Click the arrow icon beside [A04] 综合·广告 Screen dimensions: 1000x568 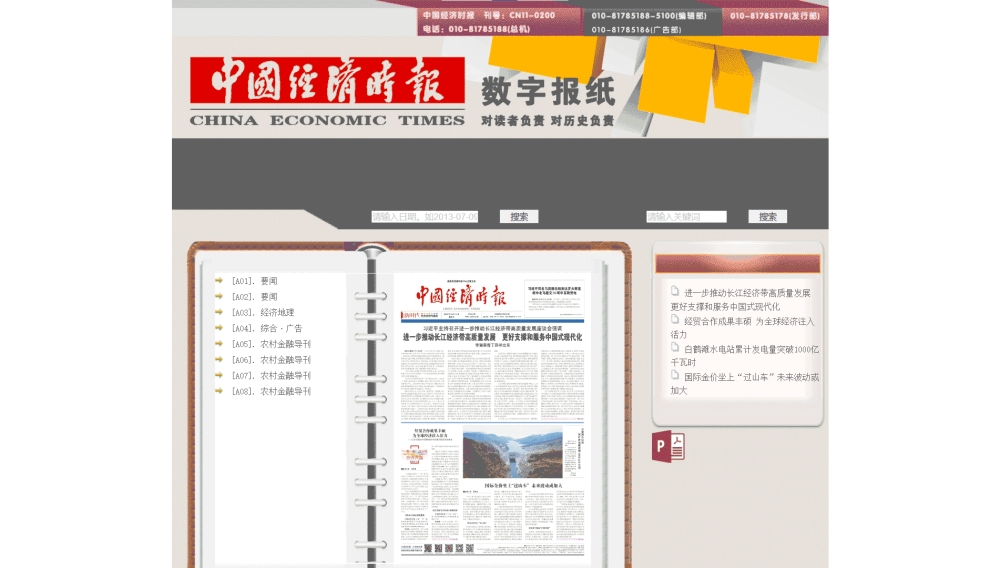pyautogui.click(x=219, y=328)
